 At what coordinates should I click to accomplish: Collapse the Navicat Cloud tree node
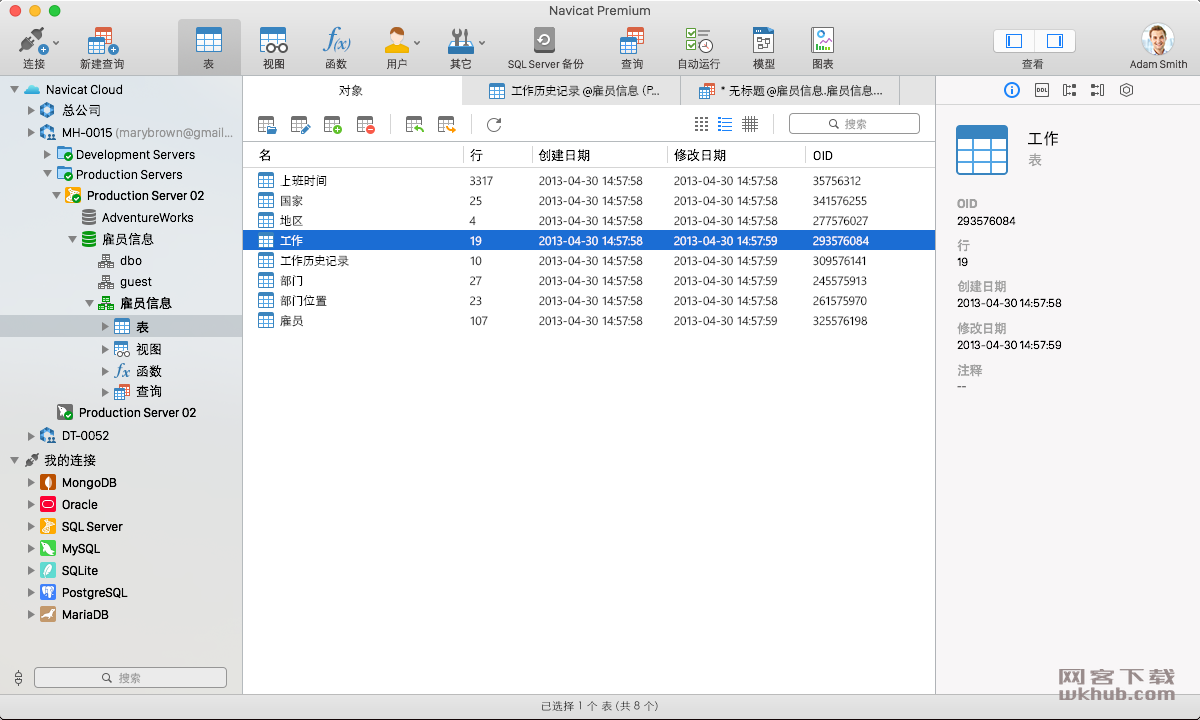pyautogui.click(x=14, y=89)
